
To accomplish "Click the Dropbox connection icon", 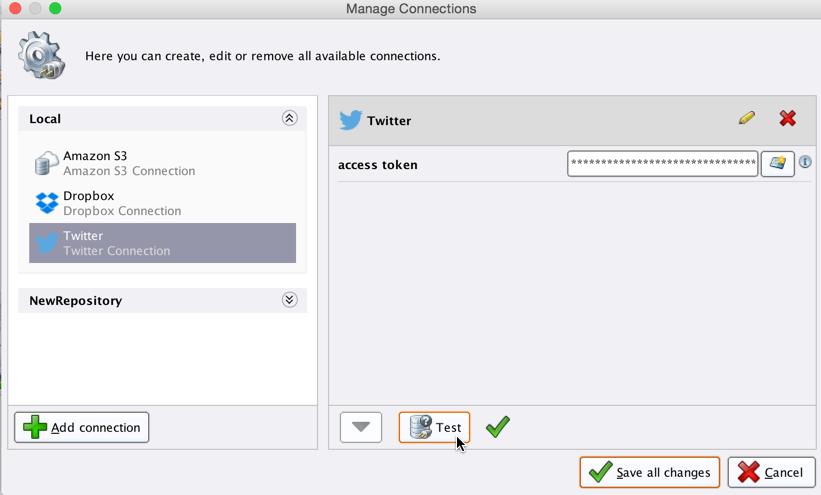I will 46,203.
